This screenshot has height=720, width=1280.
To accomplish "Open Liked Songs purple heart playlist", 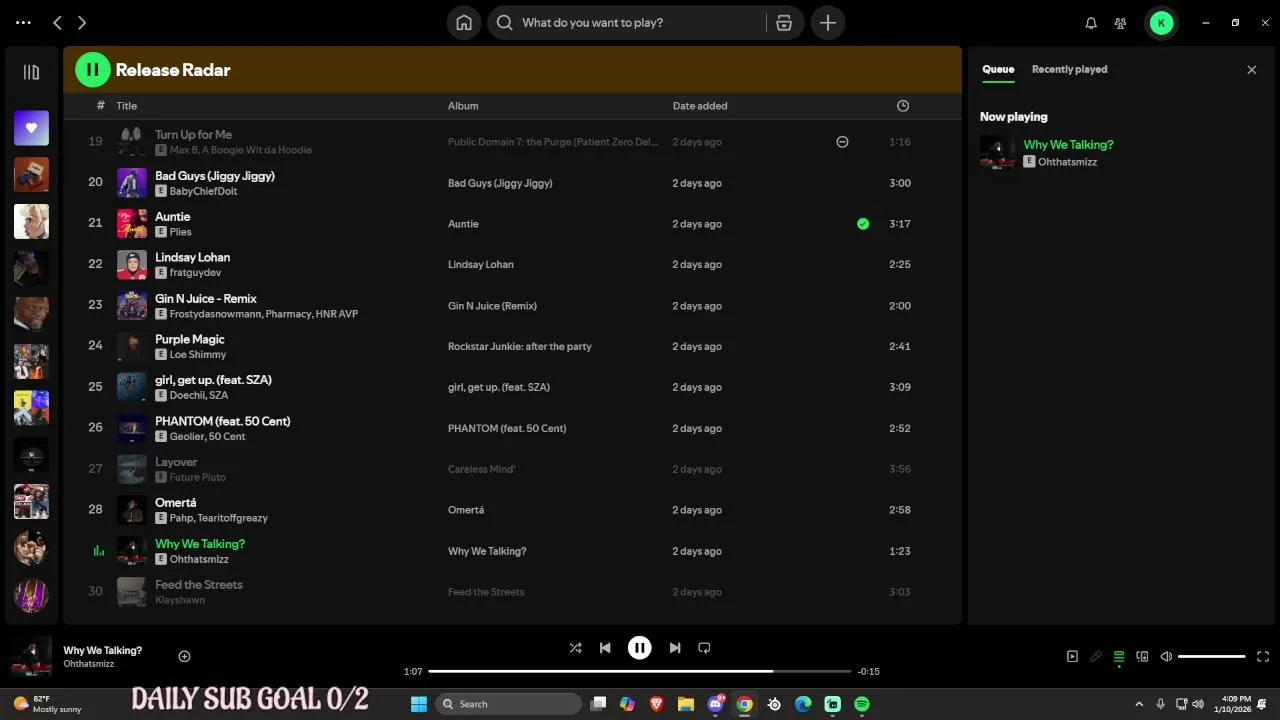I will coord(31,128).
